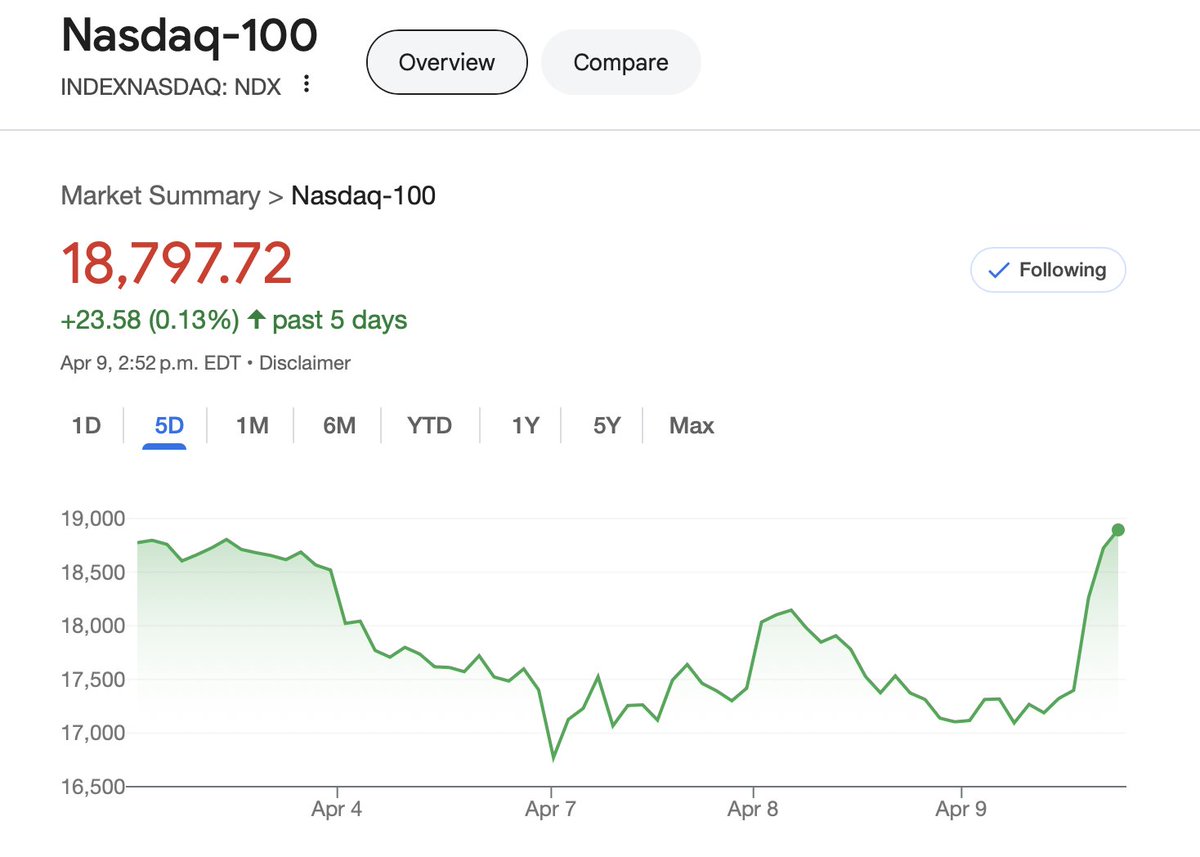Click the Compare button
1200x857 pixels.
[621, 62]
